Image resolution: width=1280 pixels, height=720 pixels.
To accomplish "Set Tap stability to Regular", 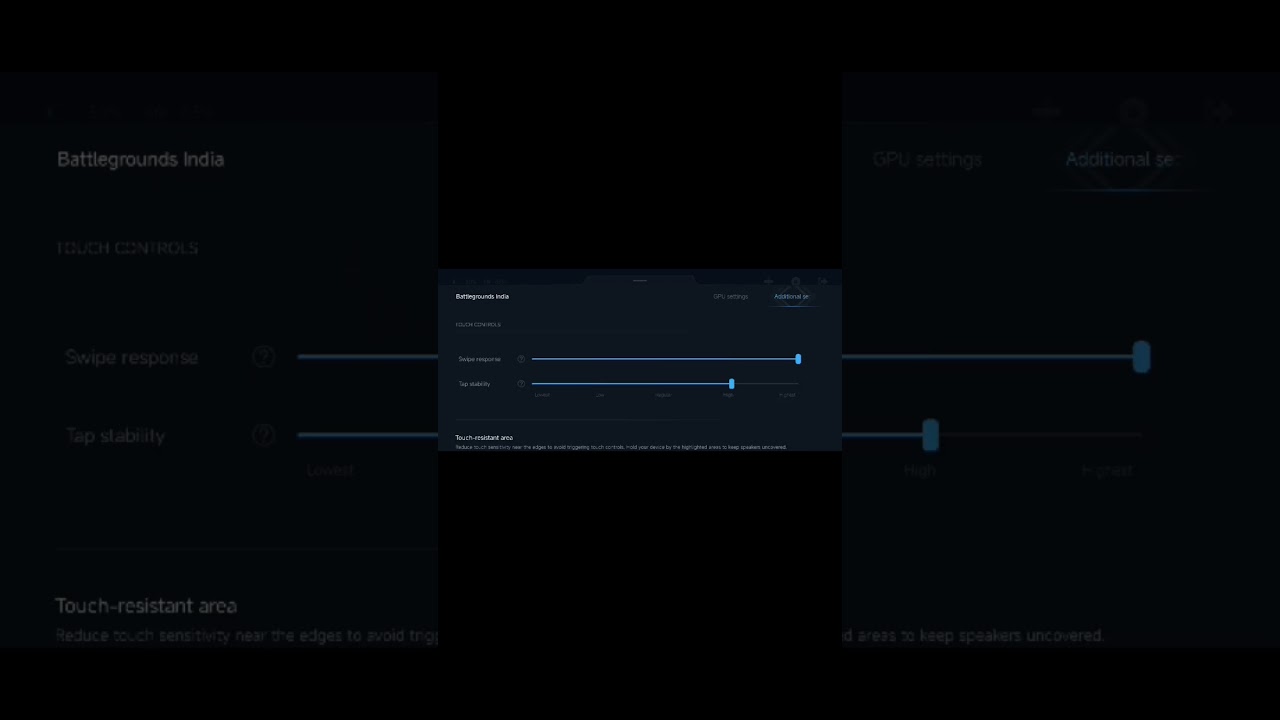I will (663, 395).
